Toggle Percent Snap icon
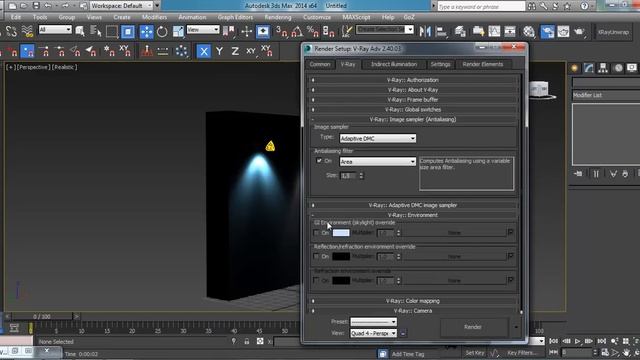 pos(313,31)
